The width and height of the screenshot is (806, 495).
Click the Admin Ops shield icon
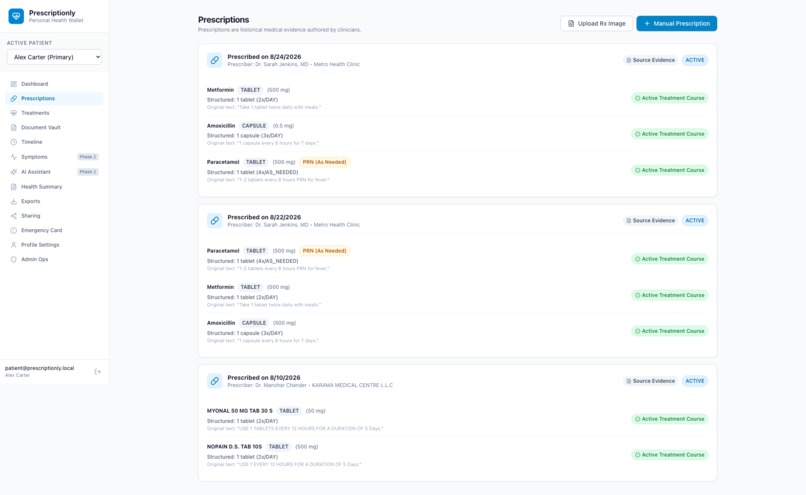[x=14, y=259]
